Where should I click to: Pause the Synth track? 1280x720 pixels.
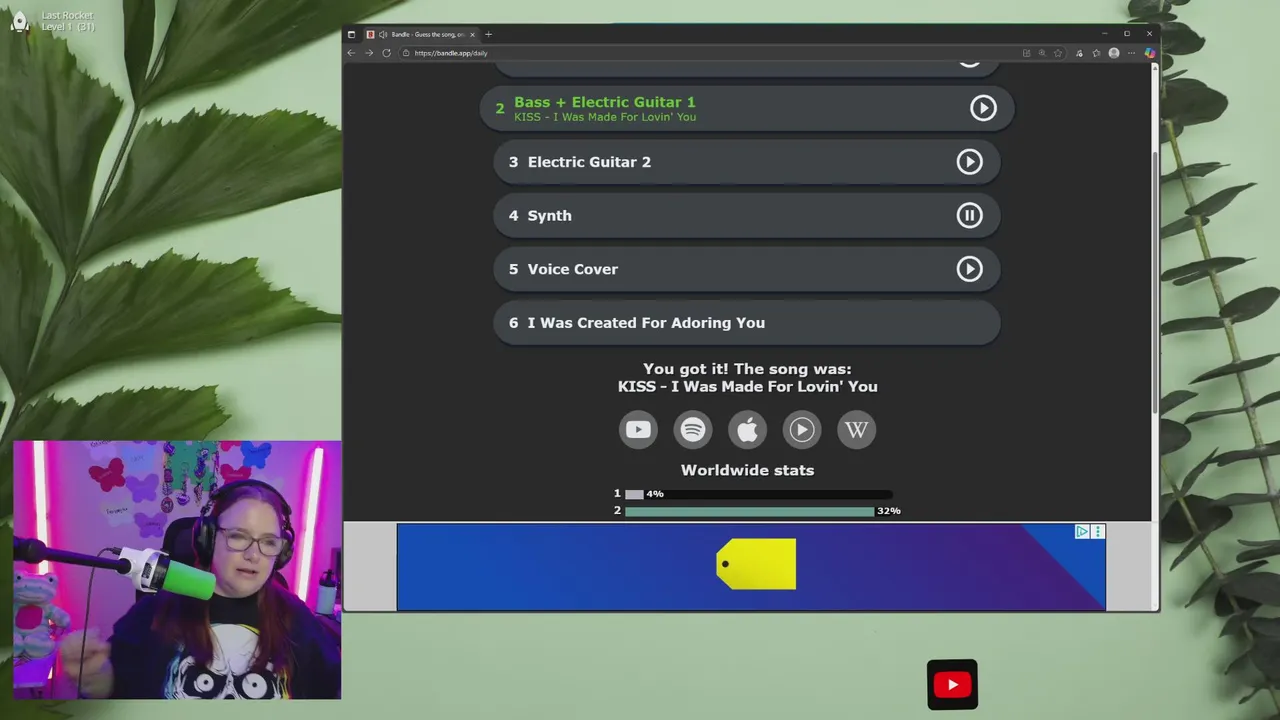point(969,215)
